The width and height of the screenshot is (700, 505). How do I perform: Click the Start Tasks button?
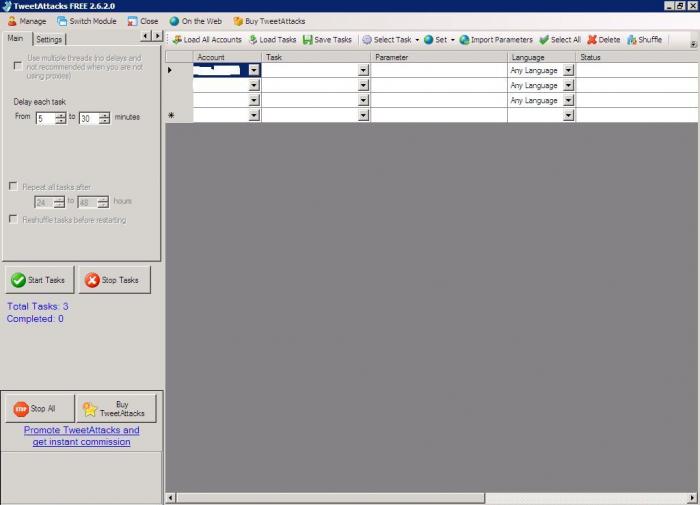tap(39, 280)
